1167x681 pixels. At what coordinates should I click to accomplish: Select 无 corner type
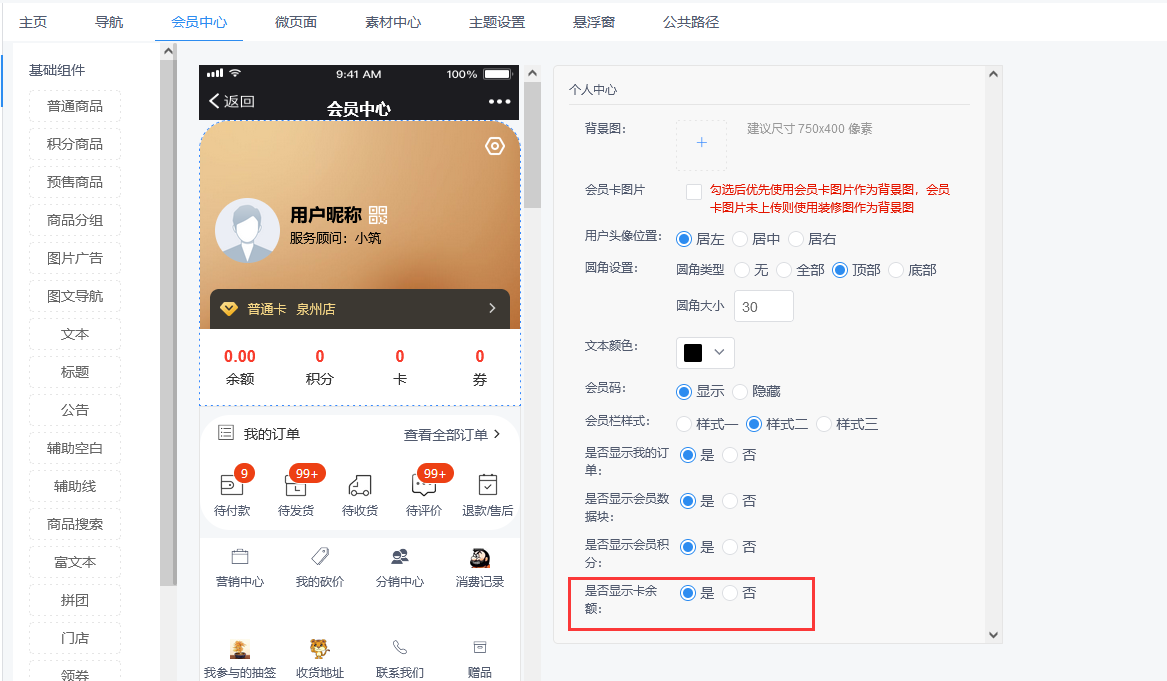click(x=742, y=270)
